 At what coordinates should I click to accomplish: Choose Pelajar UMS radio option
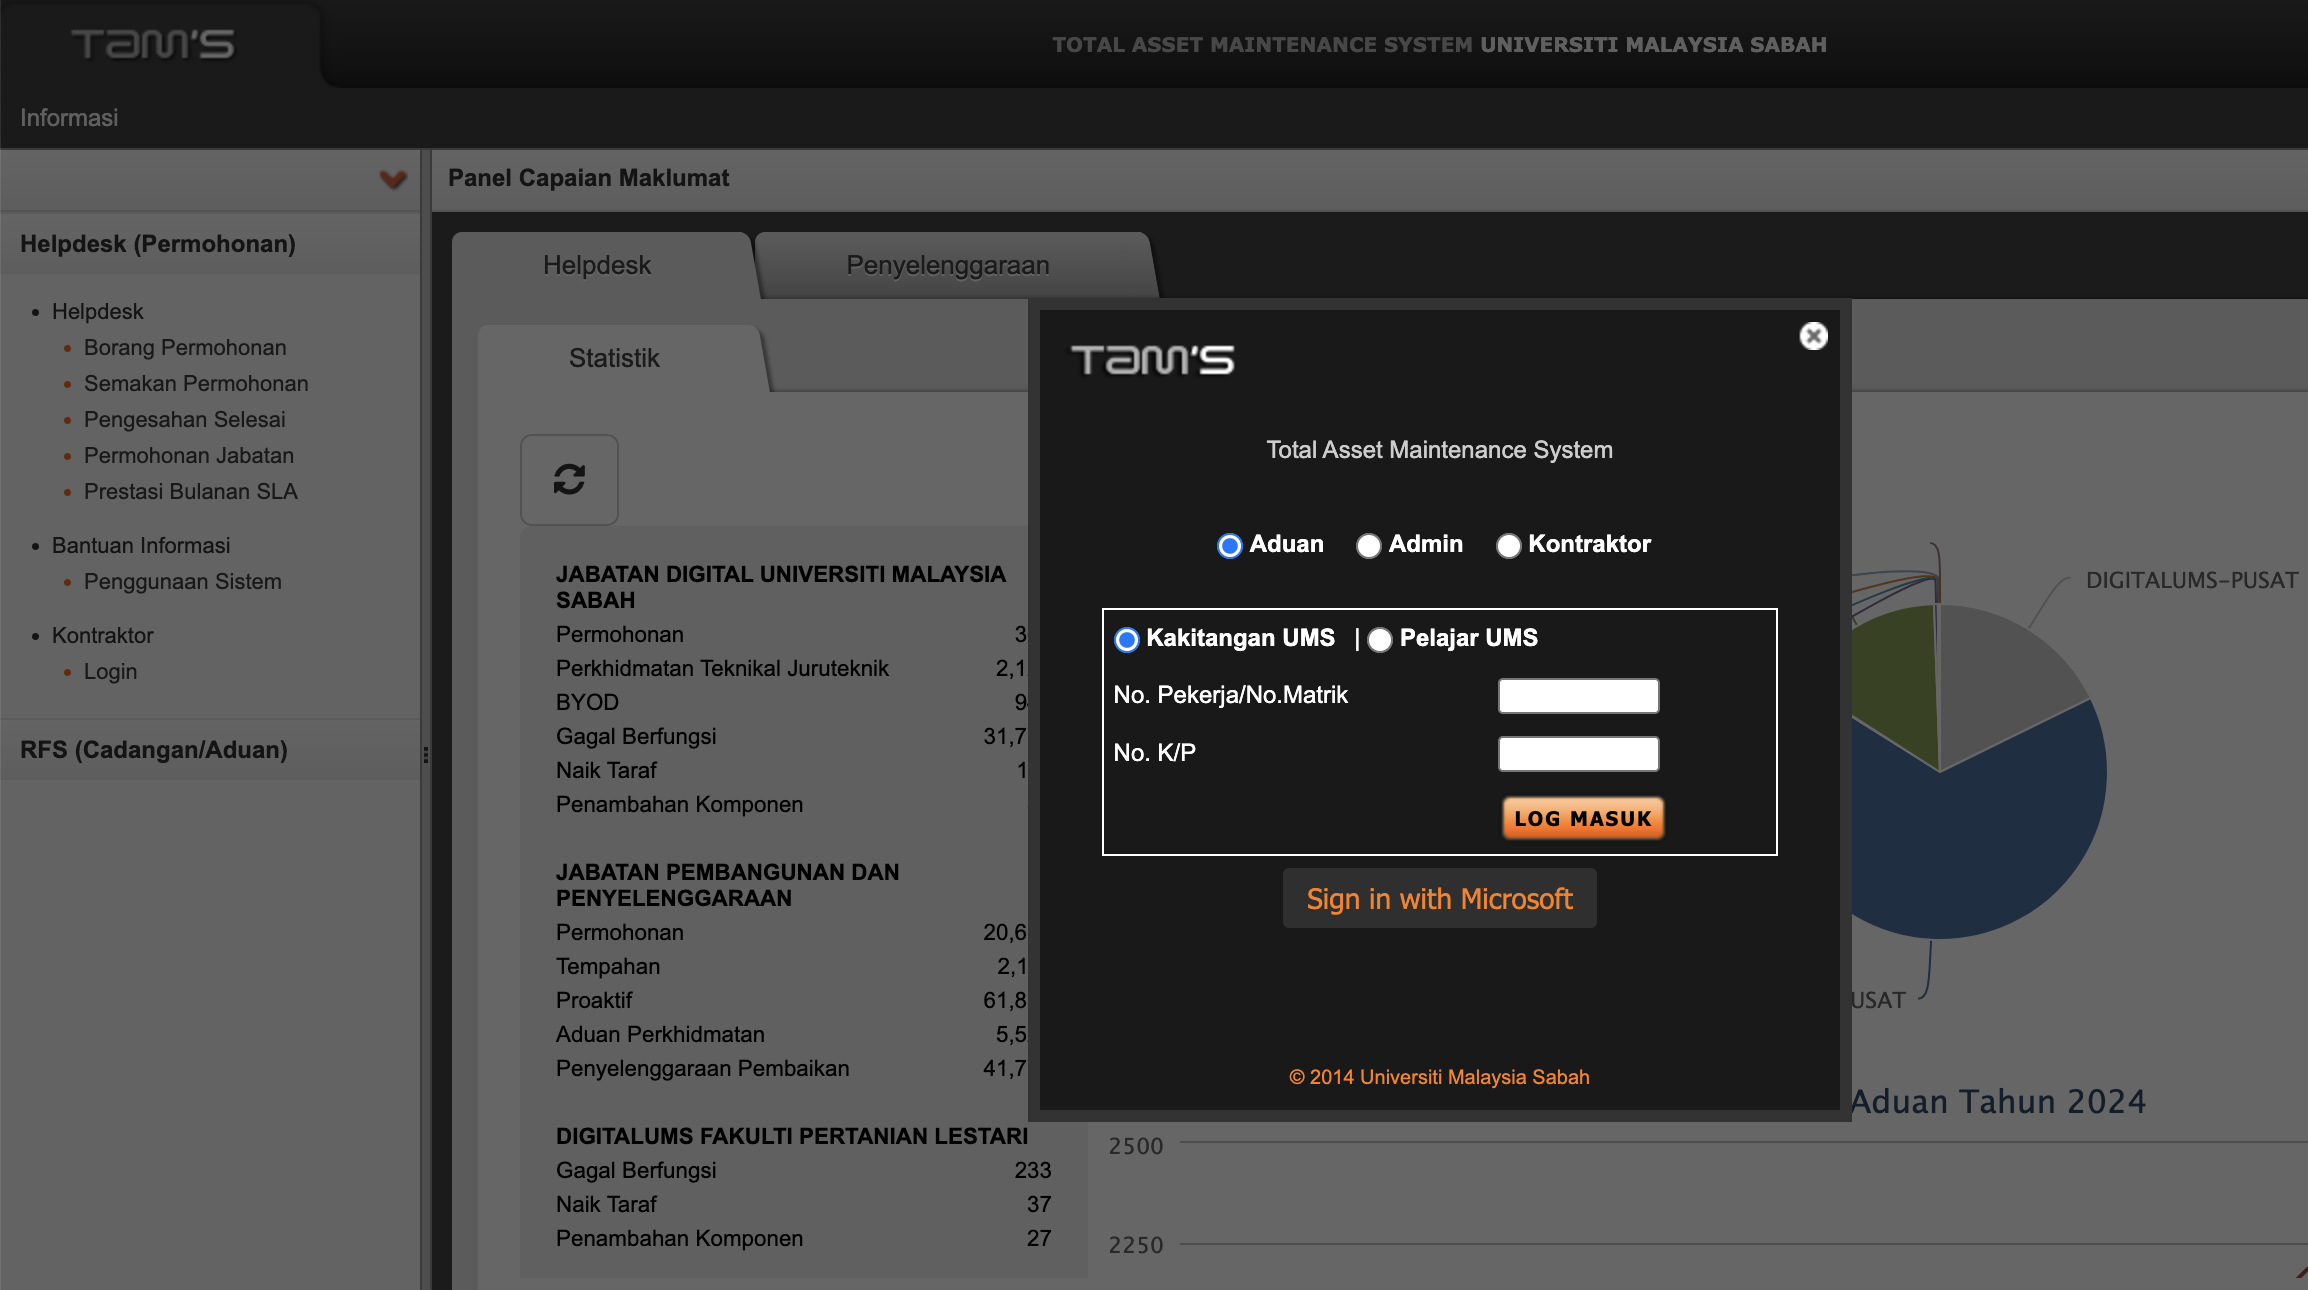[x=1380, y=640]
